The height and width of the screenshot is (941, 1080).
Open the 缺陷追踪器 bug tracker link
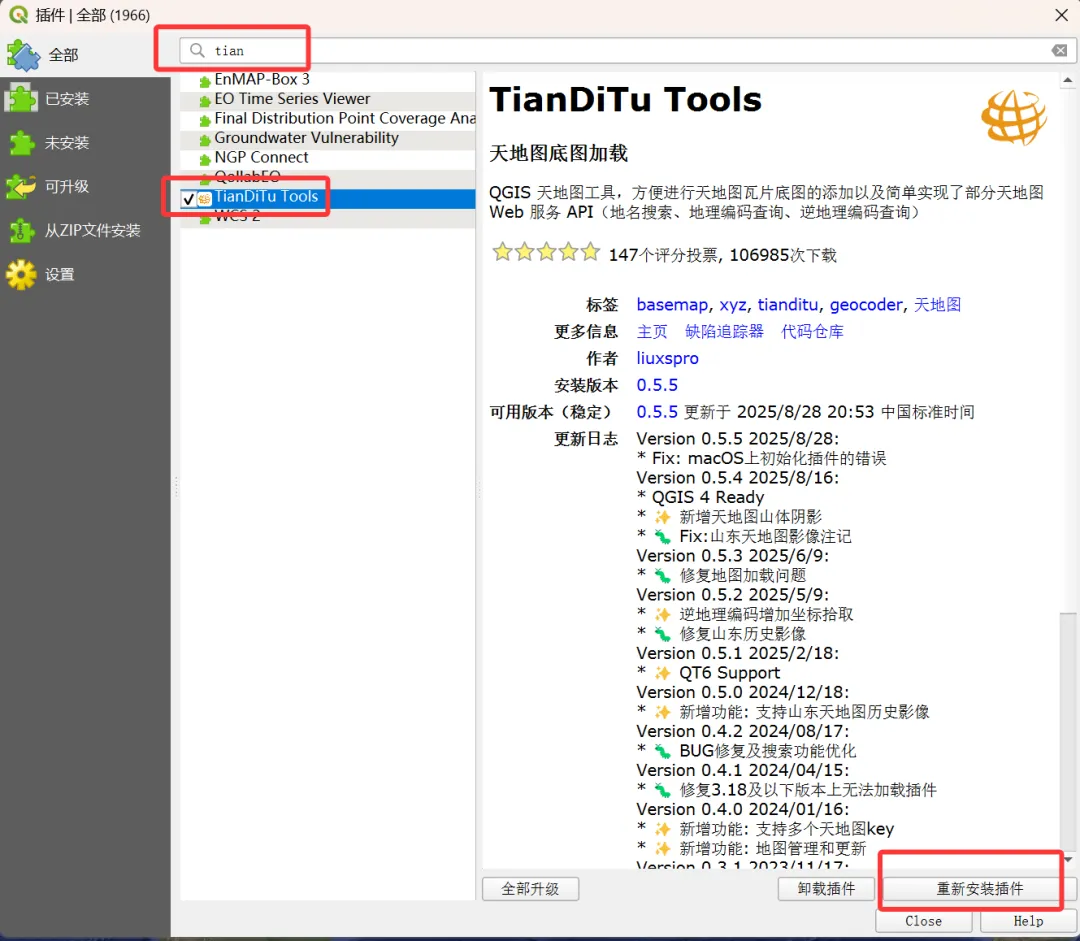724,331
